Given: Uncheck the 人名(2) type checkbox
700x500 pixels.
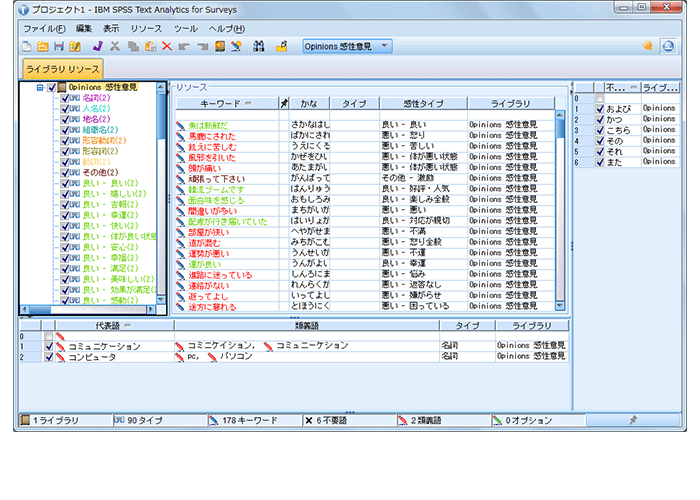Looking at the screenshot, I should 65,109.
